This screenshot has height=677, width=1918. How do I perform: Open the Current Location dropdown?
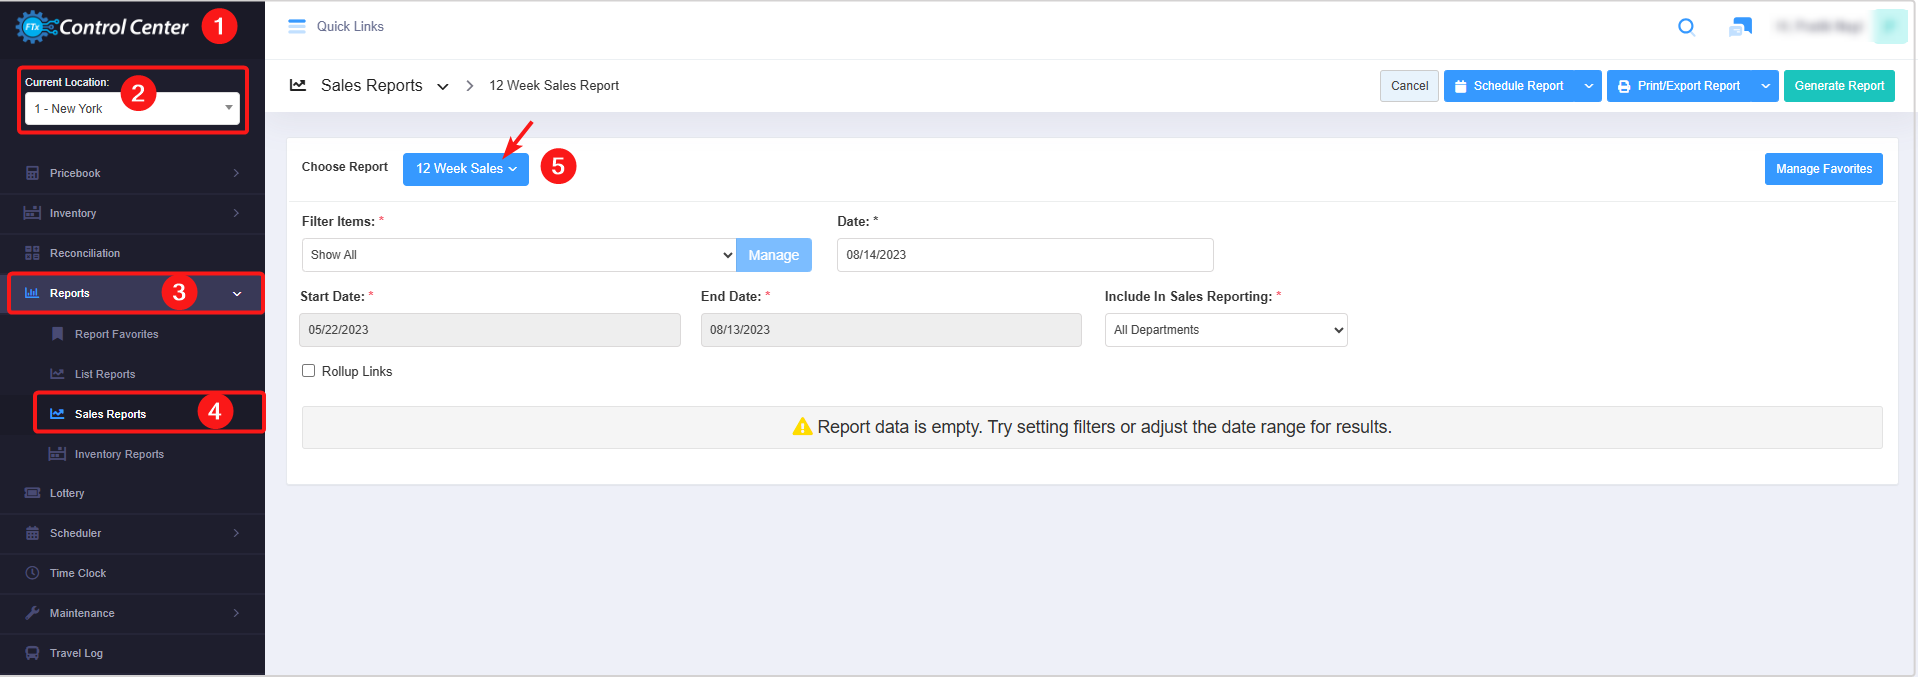click(x=132, y=108)
